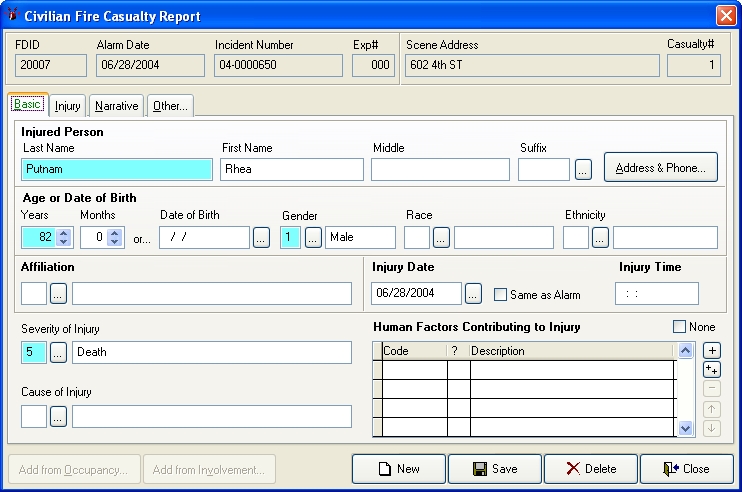Add a single human factor row with plus
The width and height of the screenshot is (742, 492).
pyautogui.click(x=712, y=351)
